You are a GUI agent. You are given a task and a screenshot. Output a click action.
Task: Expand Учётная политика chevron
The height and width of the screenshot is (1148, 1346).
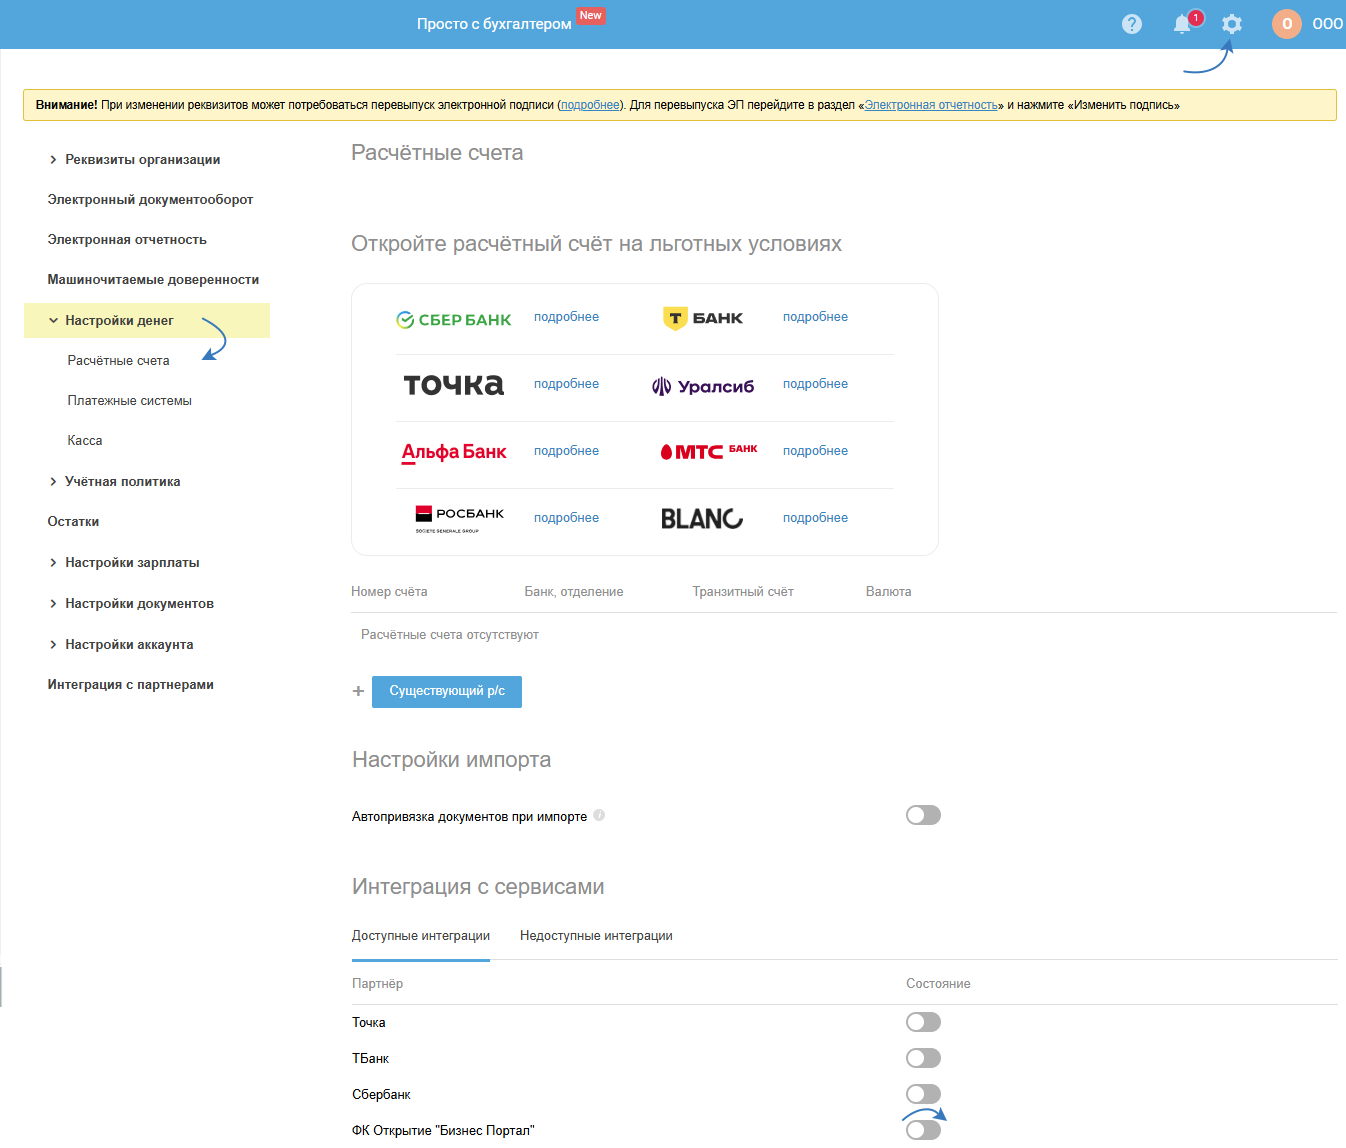(x=53, y=482)
